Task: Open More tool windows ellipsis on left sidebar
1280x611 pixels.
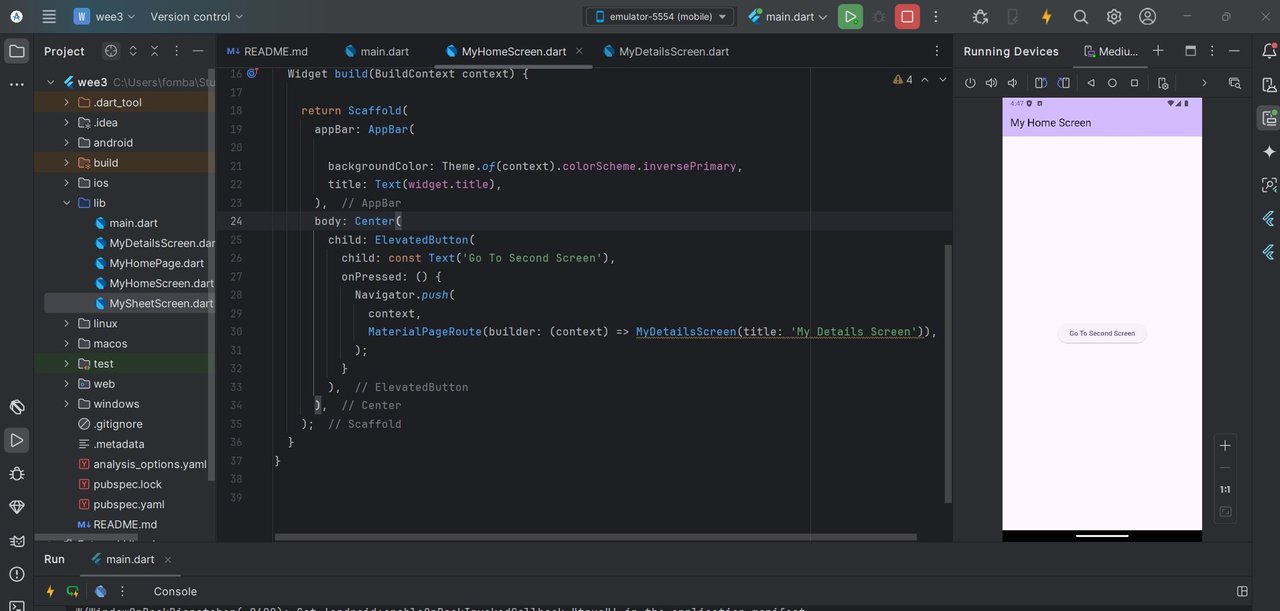Action: click(17, 84)
